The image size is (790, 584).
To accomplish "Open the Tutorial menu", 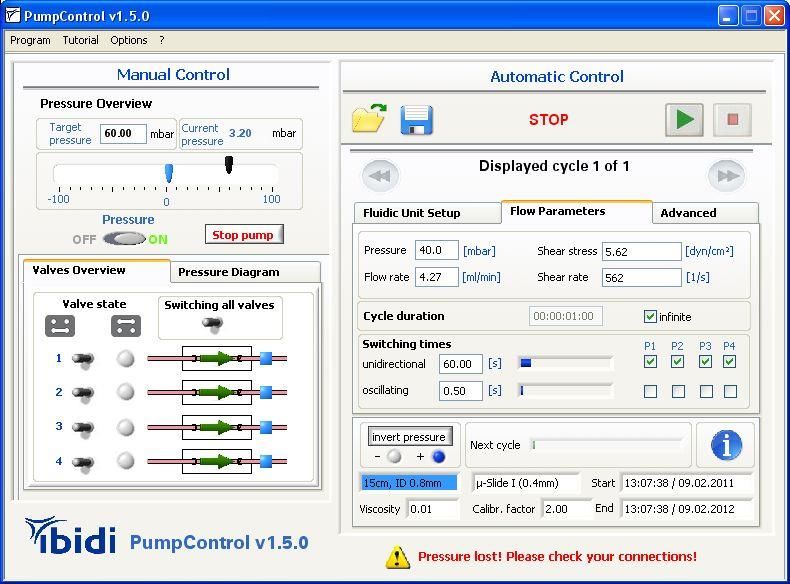I will (81, 40).
